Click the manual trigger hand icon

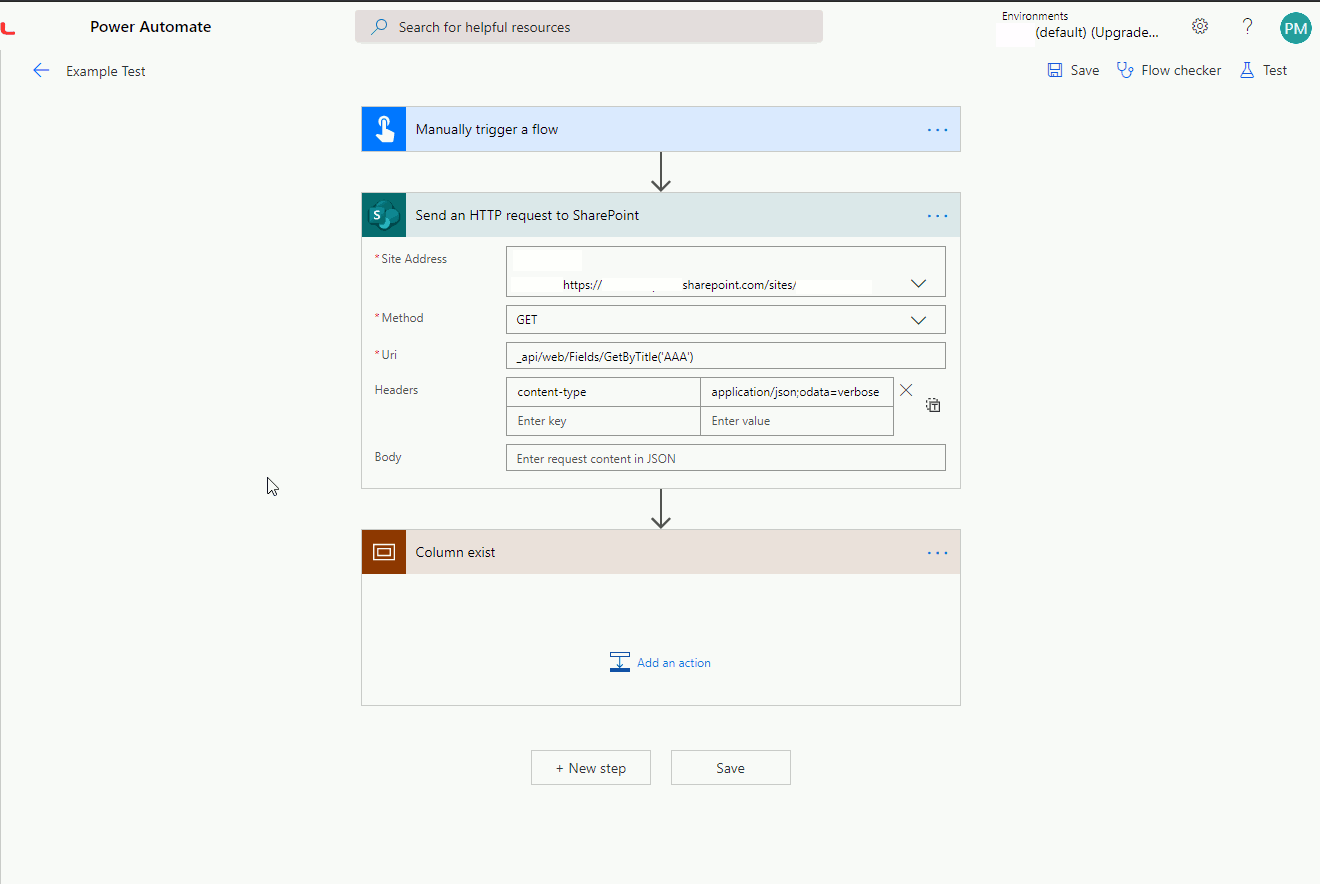pyautogui.click(x=384, y=129)
